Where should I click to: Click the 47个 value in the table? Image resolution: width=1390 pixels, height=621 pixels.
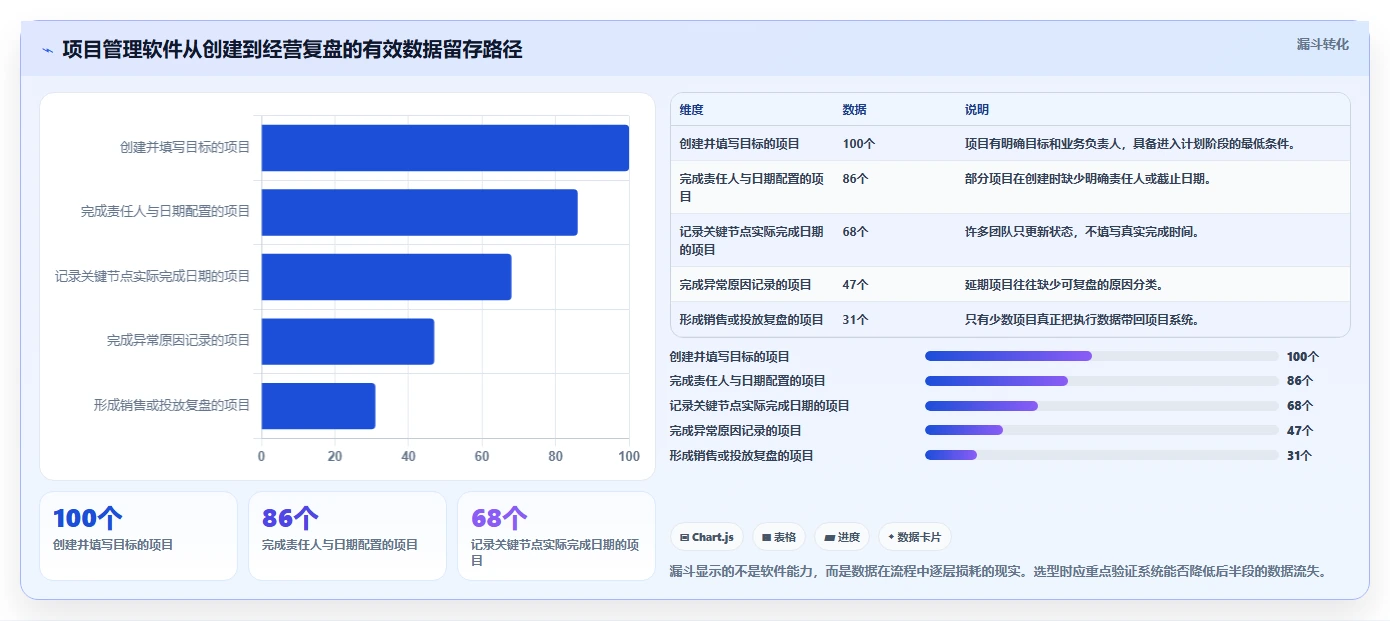(x=856, y=285)
